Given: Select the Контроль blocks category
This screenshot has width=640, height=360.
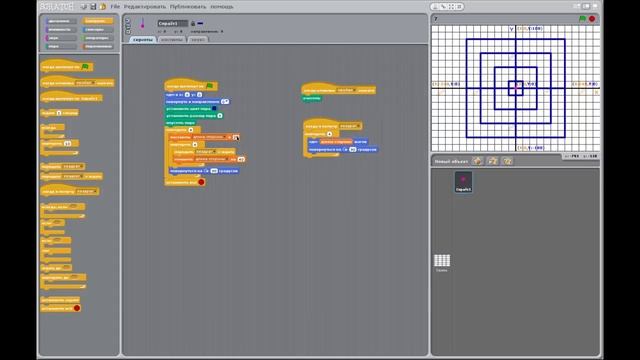Looking at the screenshot, I should tap(97, 21).
